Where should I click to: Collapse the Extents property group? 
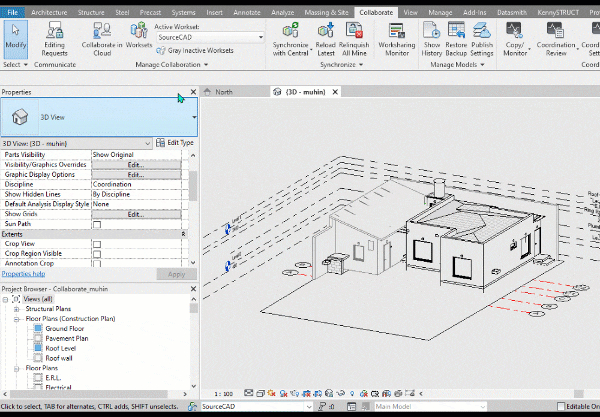tap(183, 234)
